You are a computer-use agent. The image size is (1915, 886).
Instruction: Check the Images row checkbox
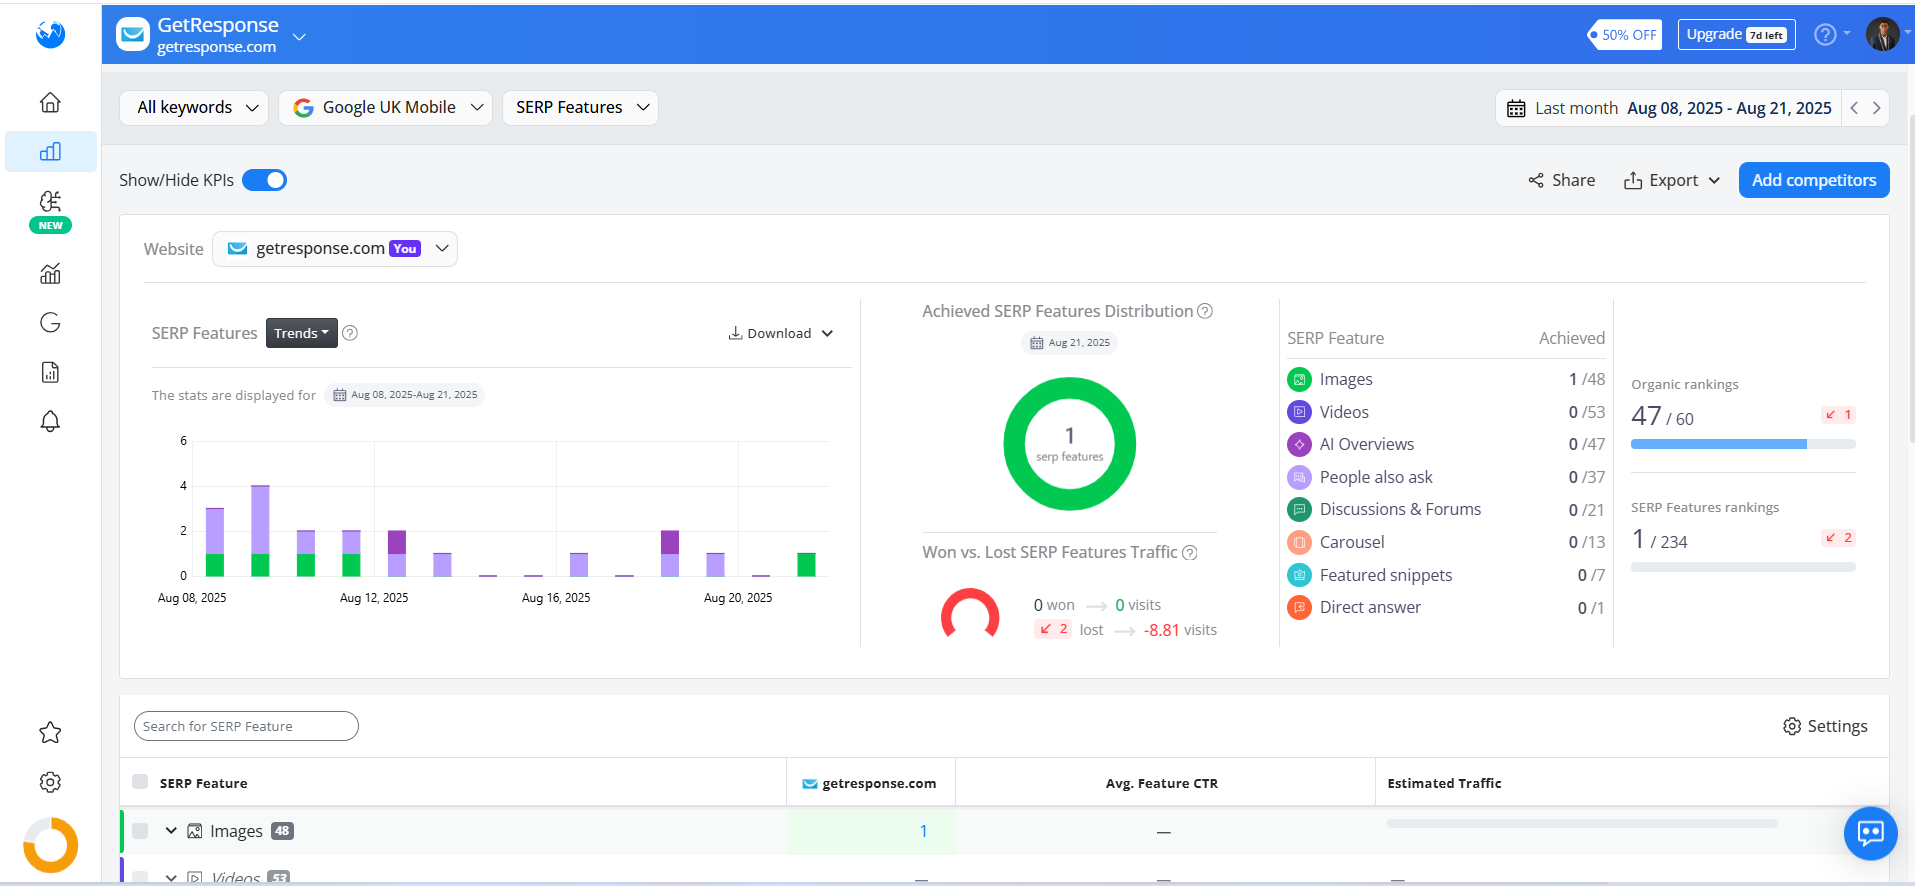140,831
